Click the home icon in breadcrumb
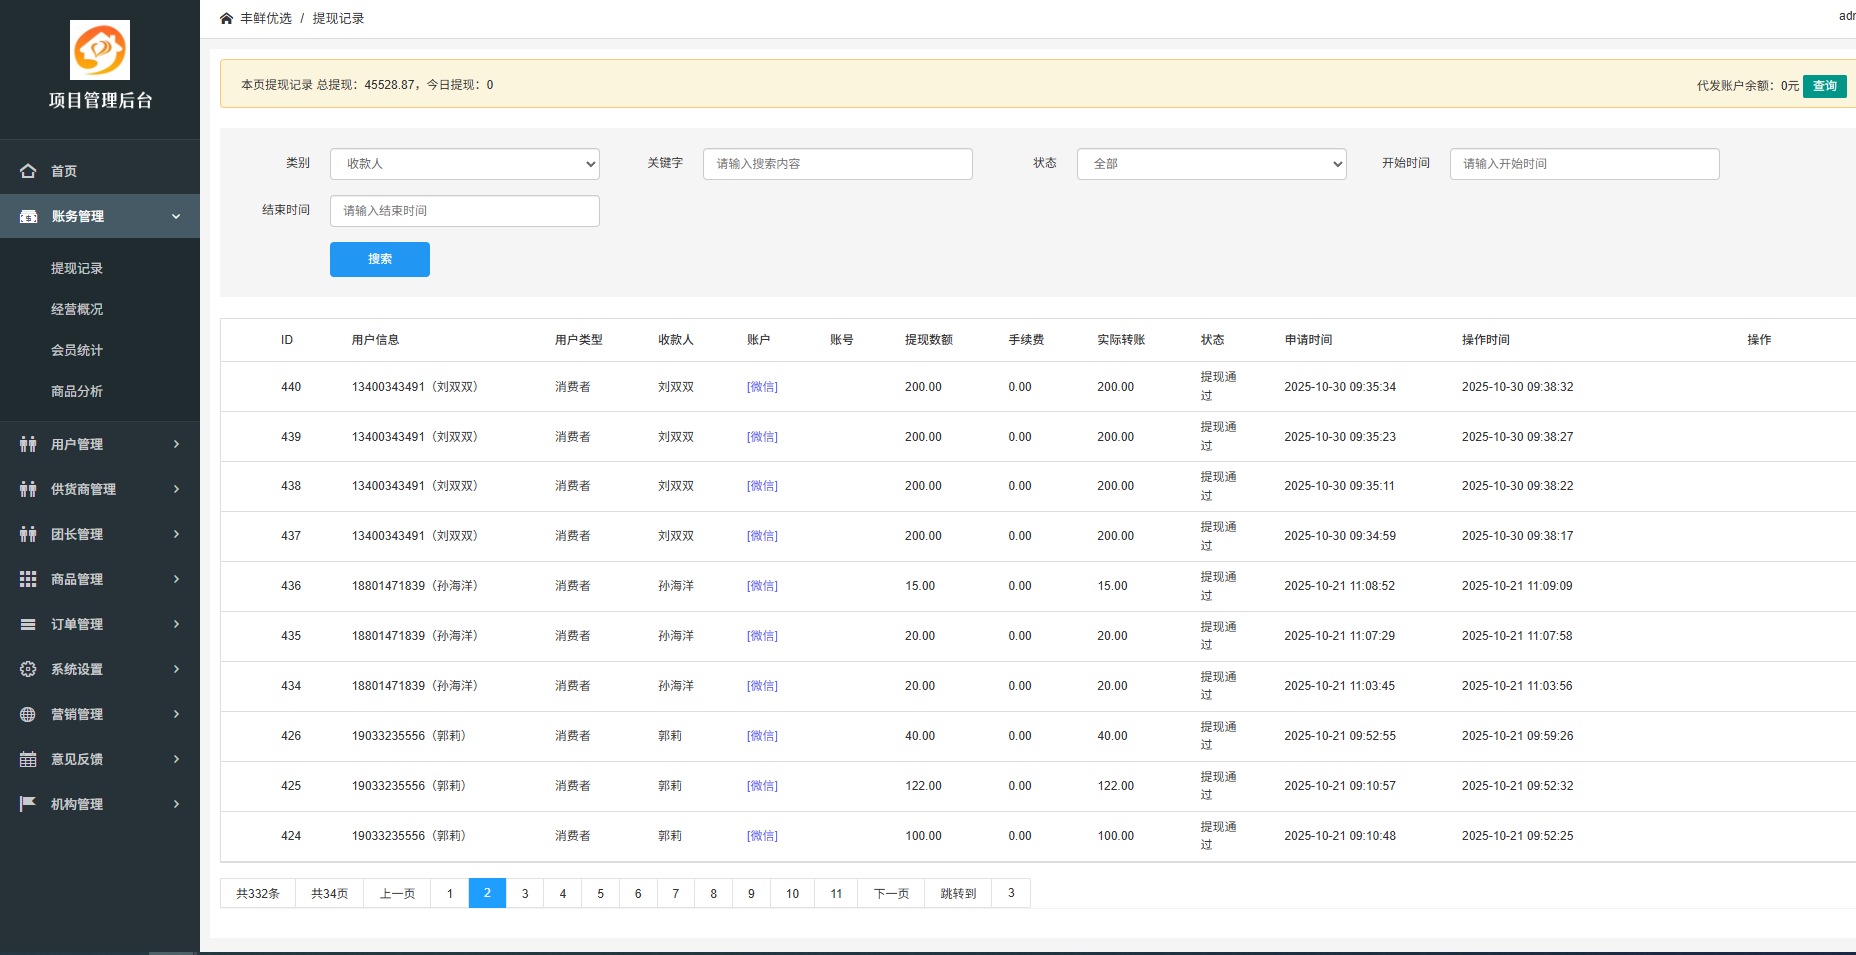Viewport: 1856px width, 955px height. [227, 18]
